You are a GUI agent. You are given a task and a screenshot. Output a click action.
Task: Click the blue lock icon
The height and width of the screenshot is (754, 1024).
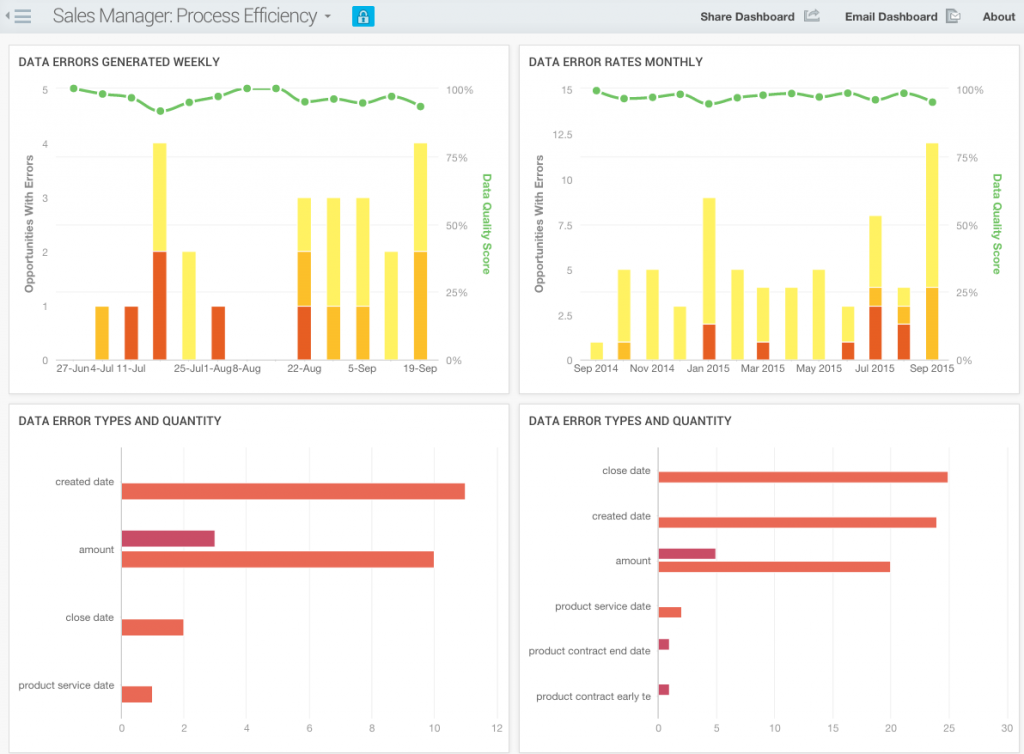363,16
